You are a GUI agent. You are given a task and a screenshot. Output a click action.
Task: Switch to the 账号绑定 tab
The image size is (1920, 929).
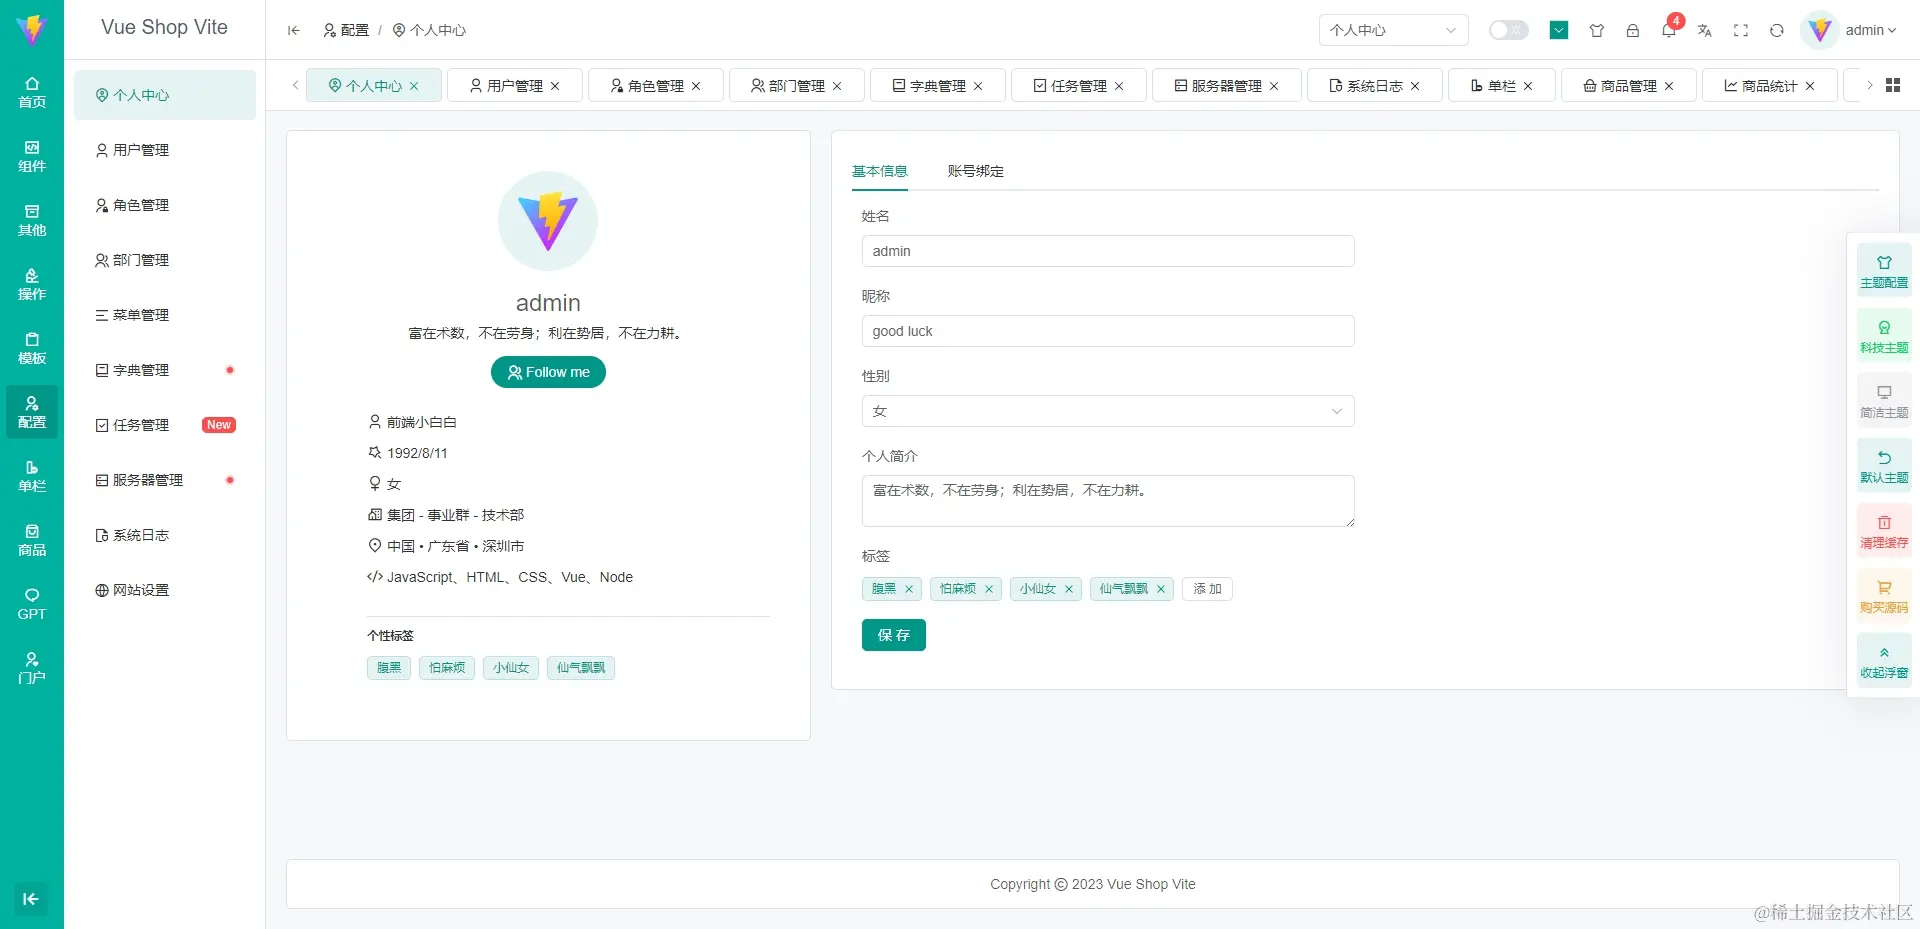point(975,171)
